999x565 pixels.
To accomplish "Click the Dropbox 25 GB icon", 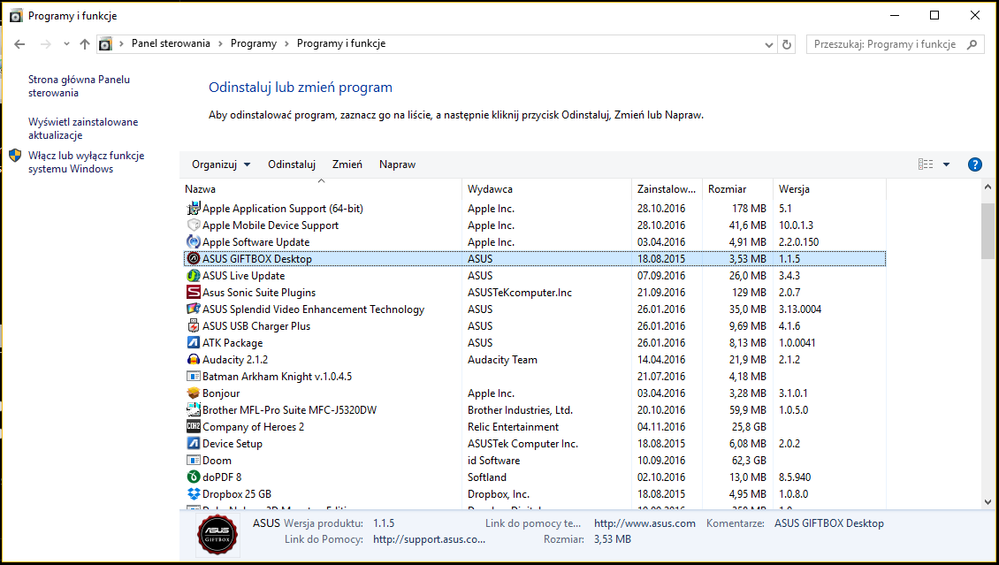I will (193, 494).
